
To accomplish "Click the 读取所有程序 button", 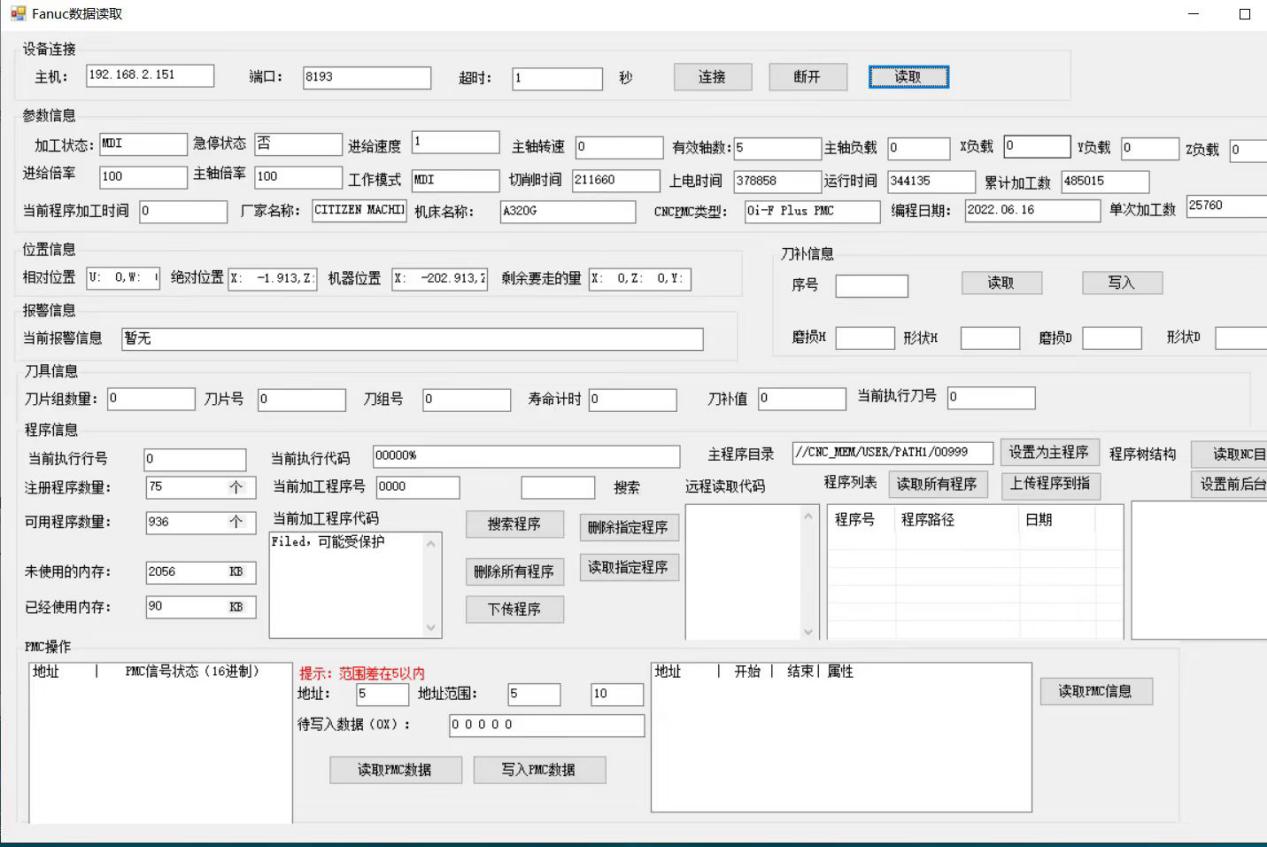I will coord(938,485).
